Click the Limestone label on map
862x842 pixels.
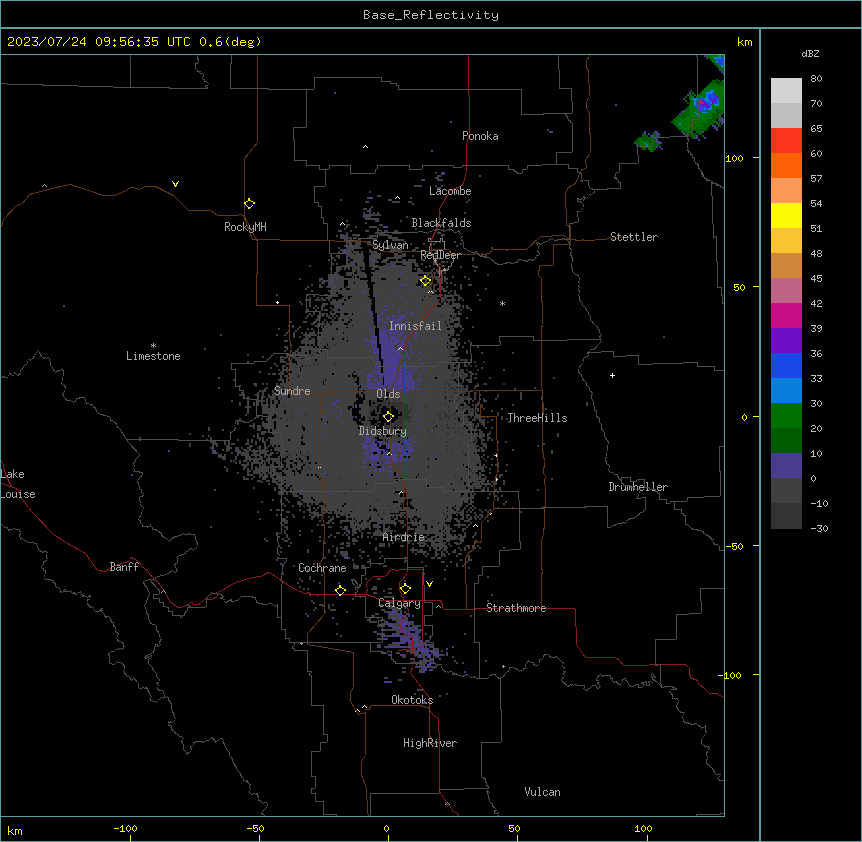(x=153, y=356)
